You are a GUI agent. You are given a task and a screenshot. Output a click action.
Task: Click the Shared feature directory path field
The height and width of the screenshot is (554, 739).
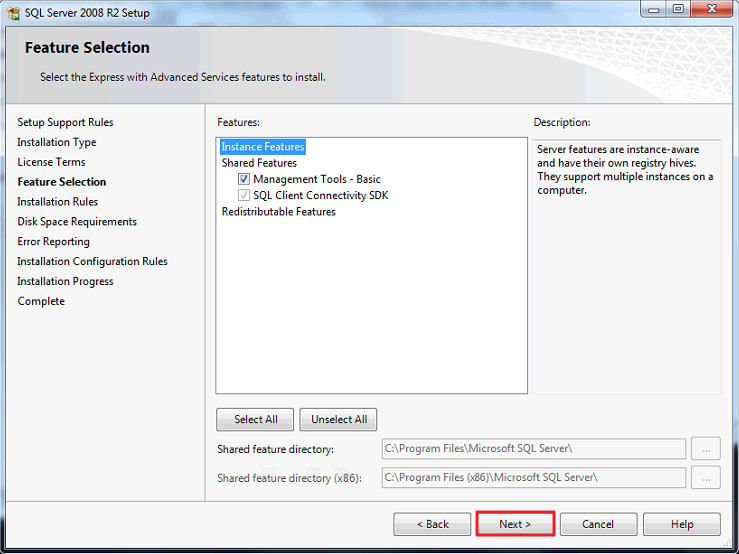pyautogui.click(x=534, y=449)
